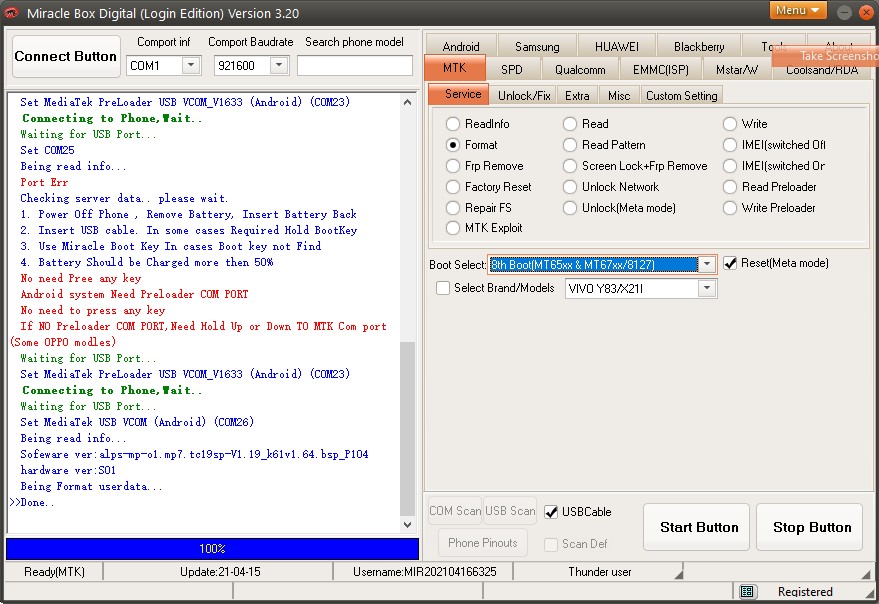This screenshot has width=879, height=604.
Task: Switch to the SPD tab
Action: (x=512, y=69)
